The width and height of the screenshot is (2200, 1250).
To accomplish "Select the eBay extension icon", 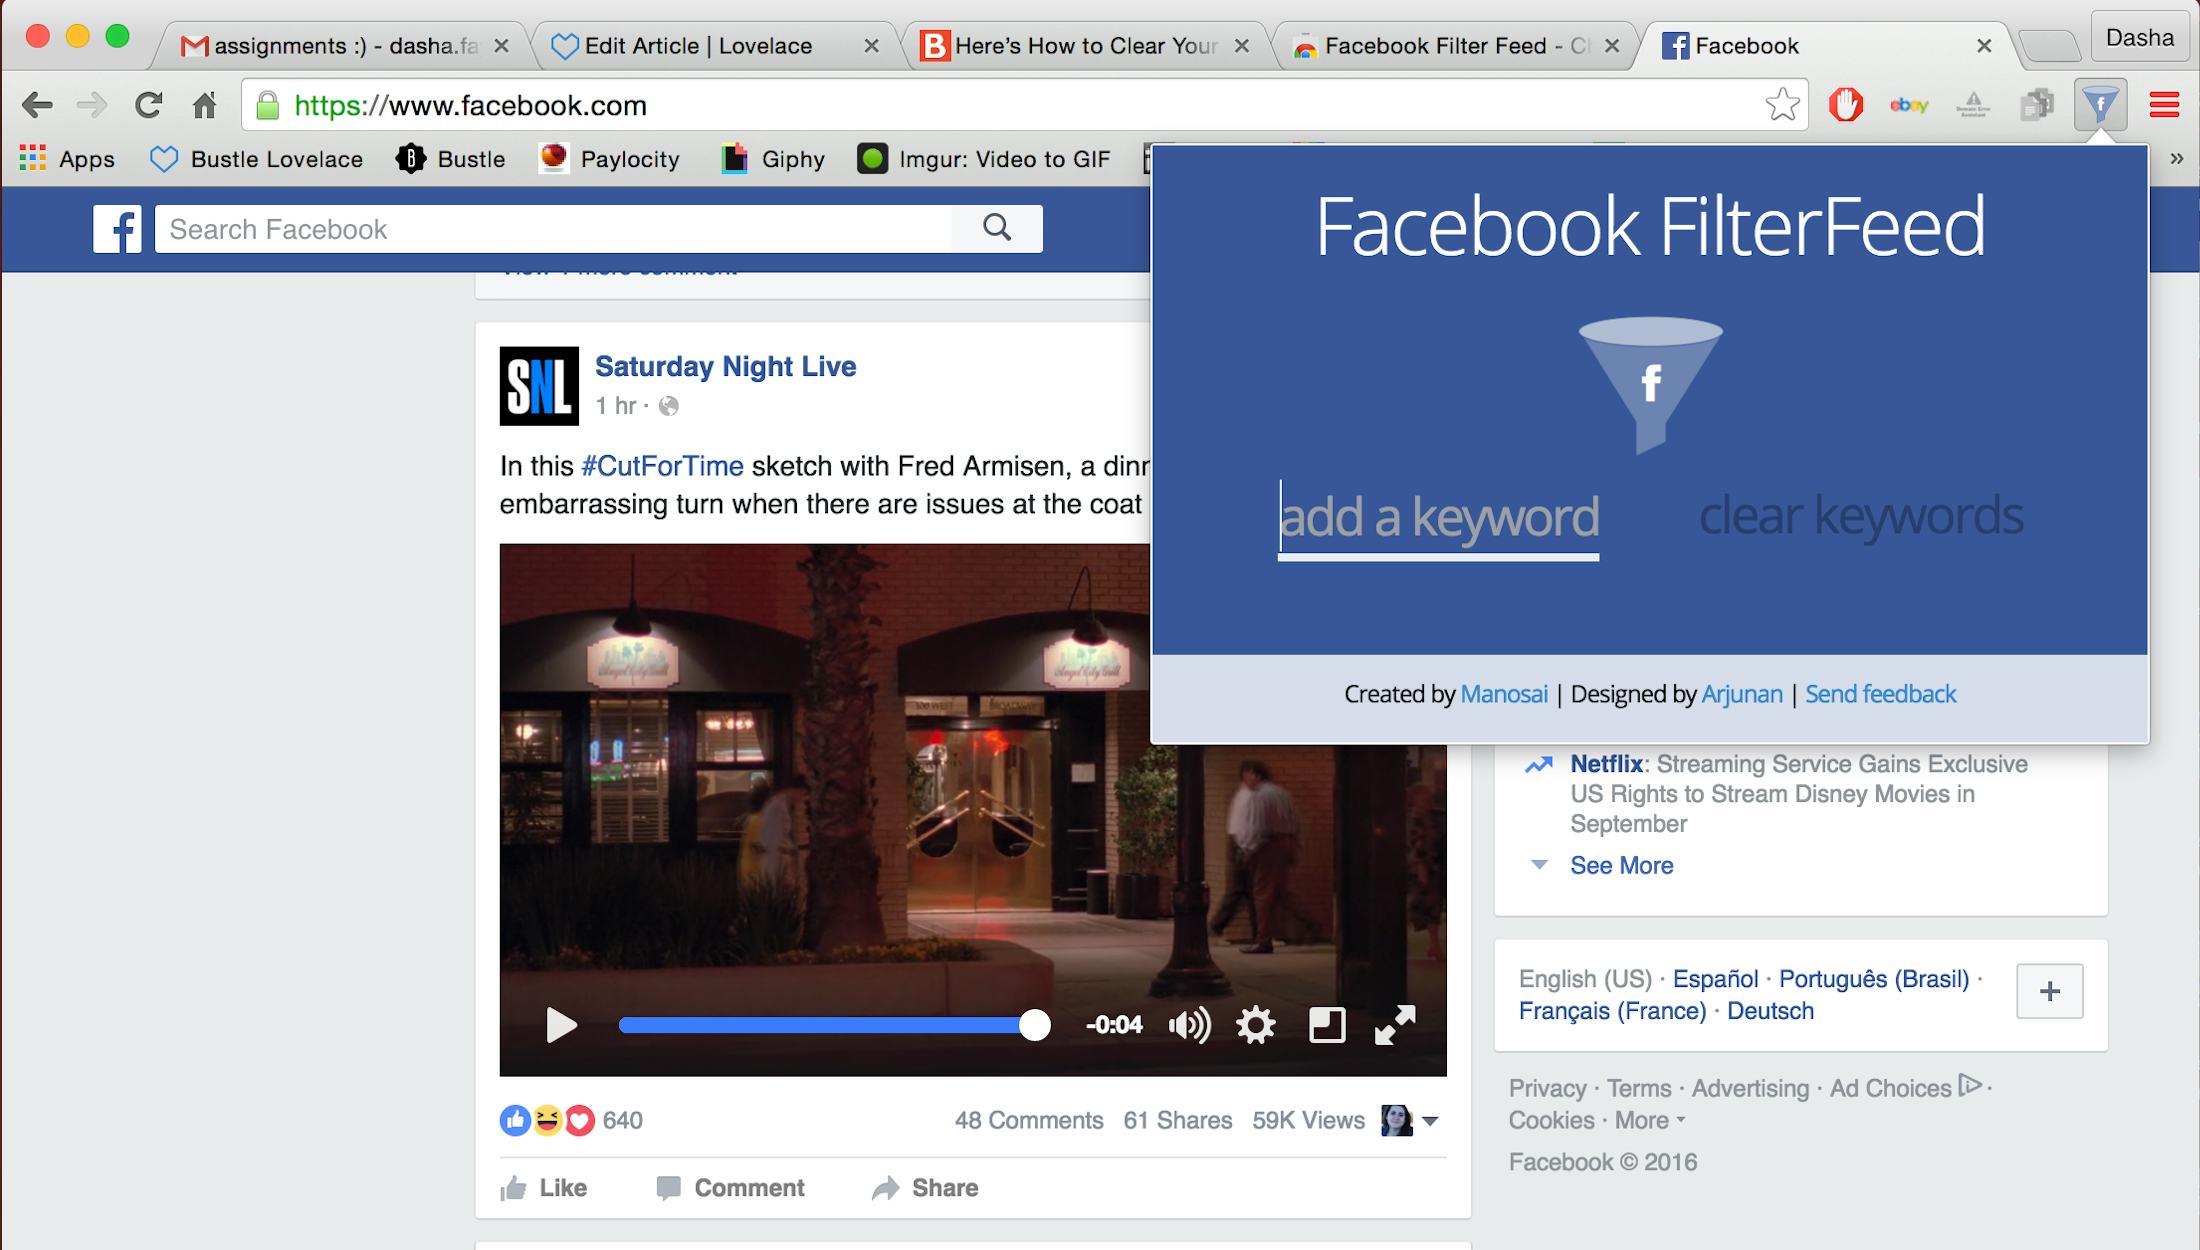I will 1910,103.
